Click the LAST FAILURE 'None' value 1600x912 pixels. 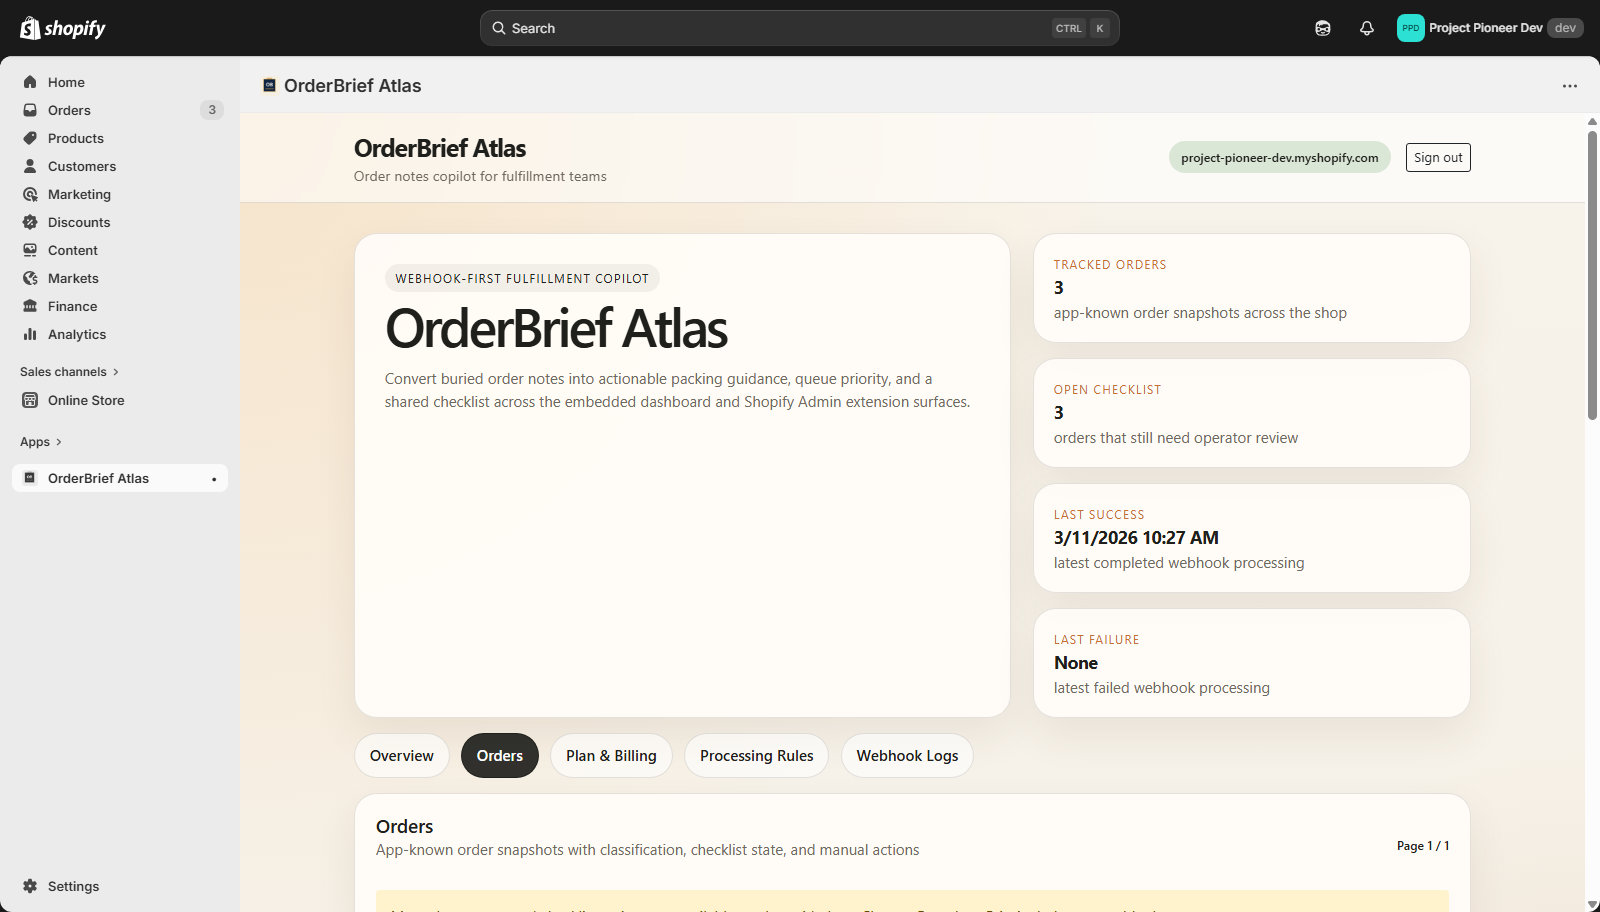click(1076, 663)
